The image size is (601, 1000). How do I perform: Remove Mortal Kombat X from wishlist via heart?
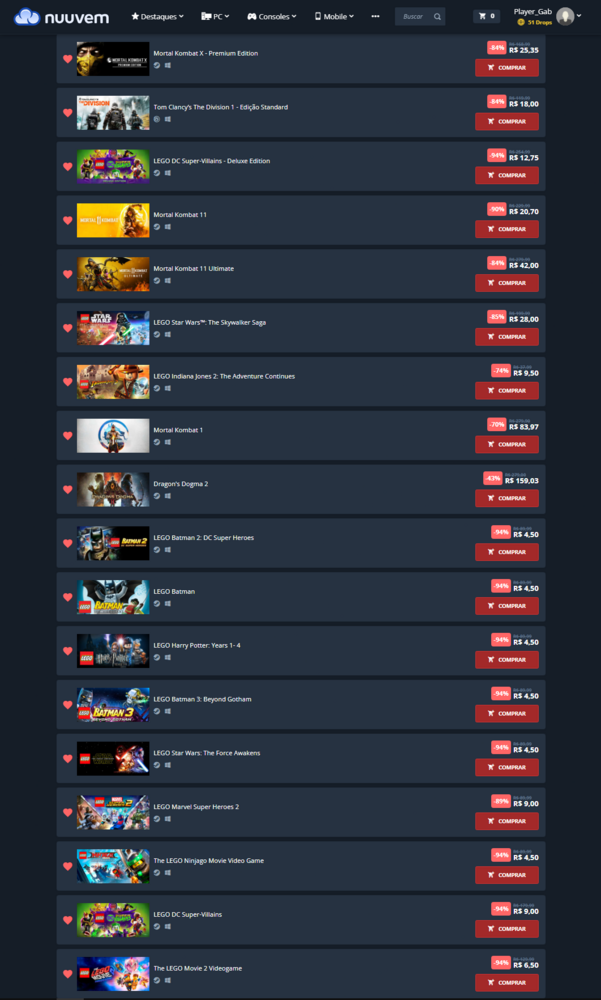[68, 59]
